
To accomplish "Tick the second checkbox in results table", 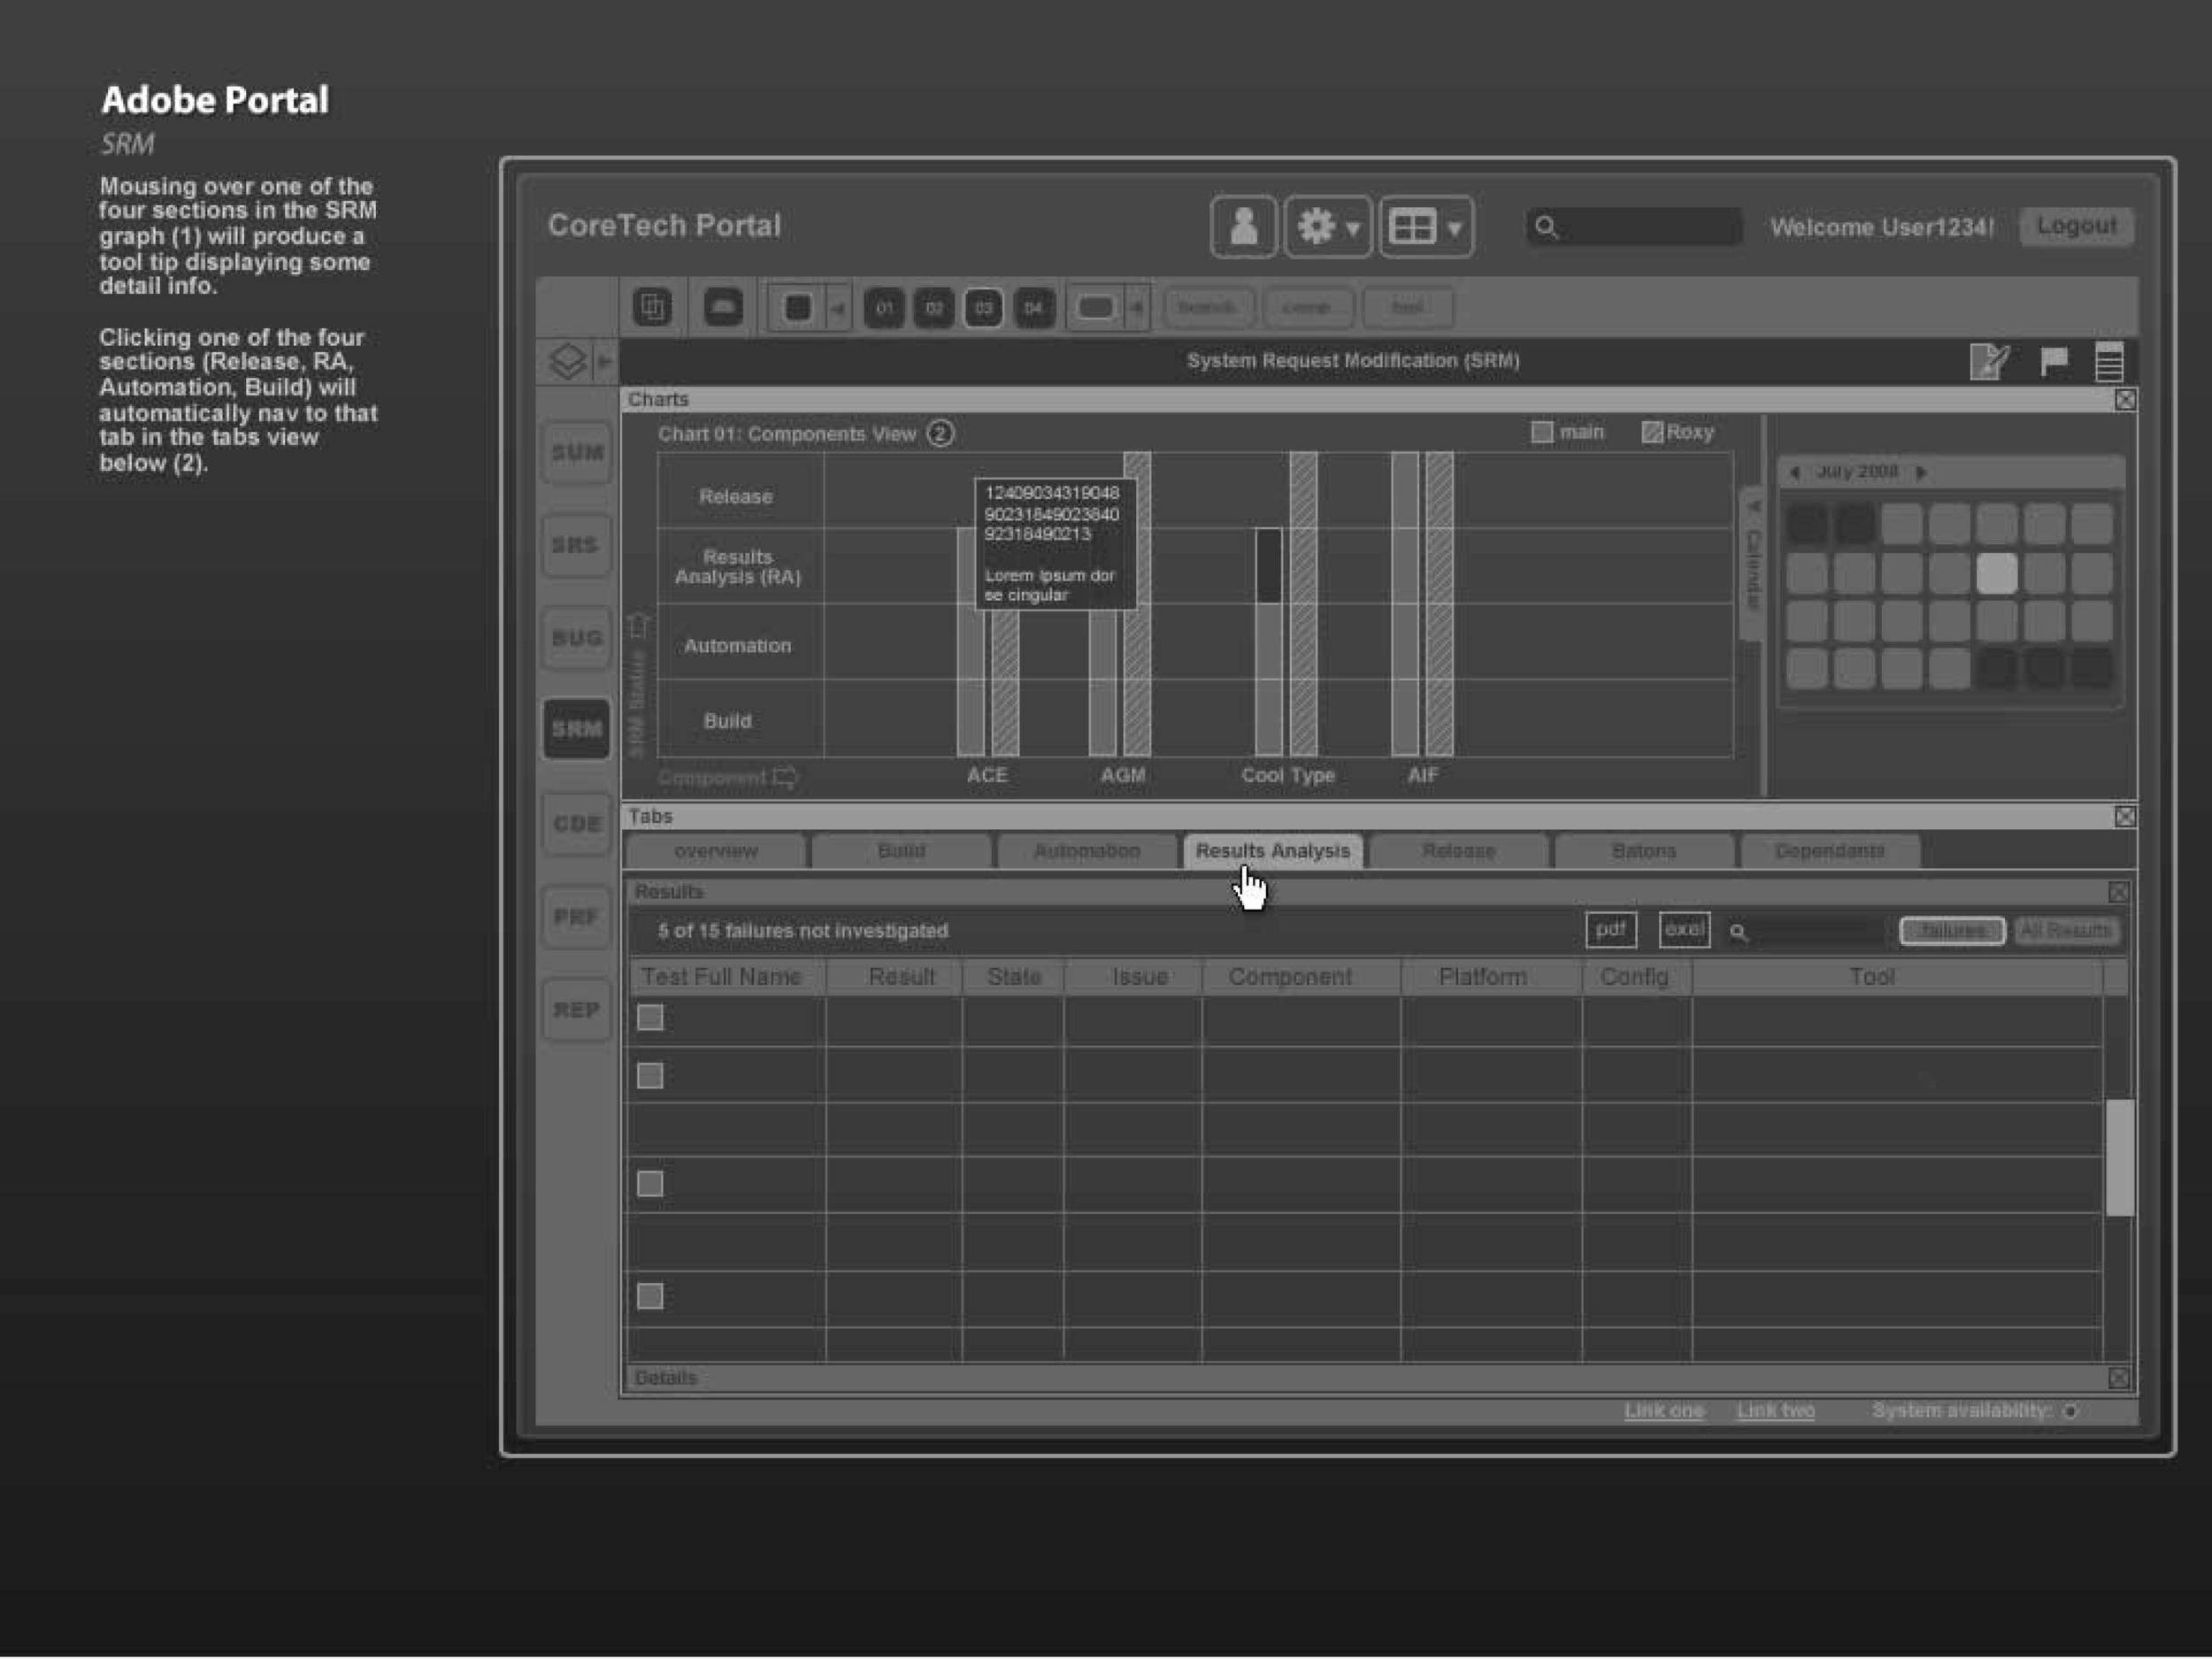I will (650, 1076).
